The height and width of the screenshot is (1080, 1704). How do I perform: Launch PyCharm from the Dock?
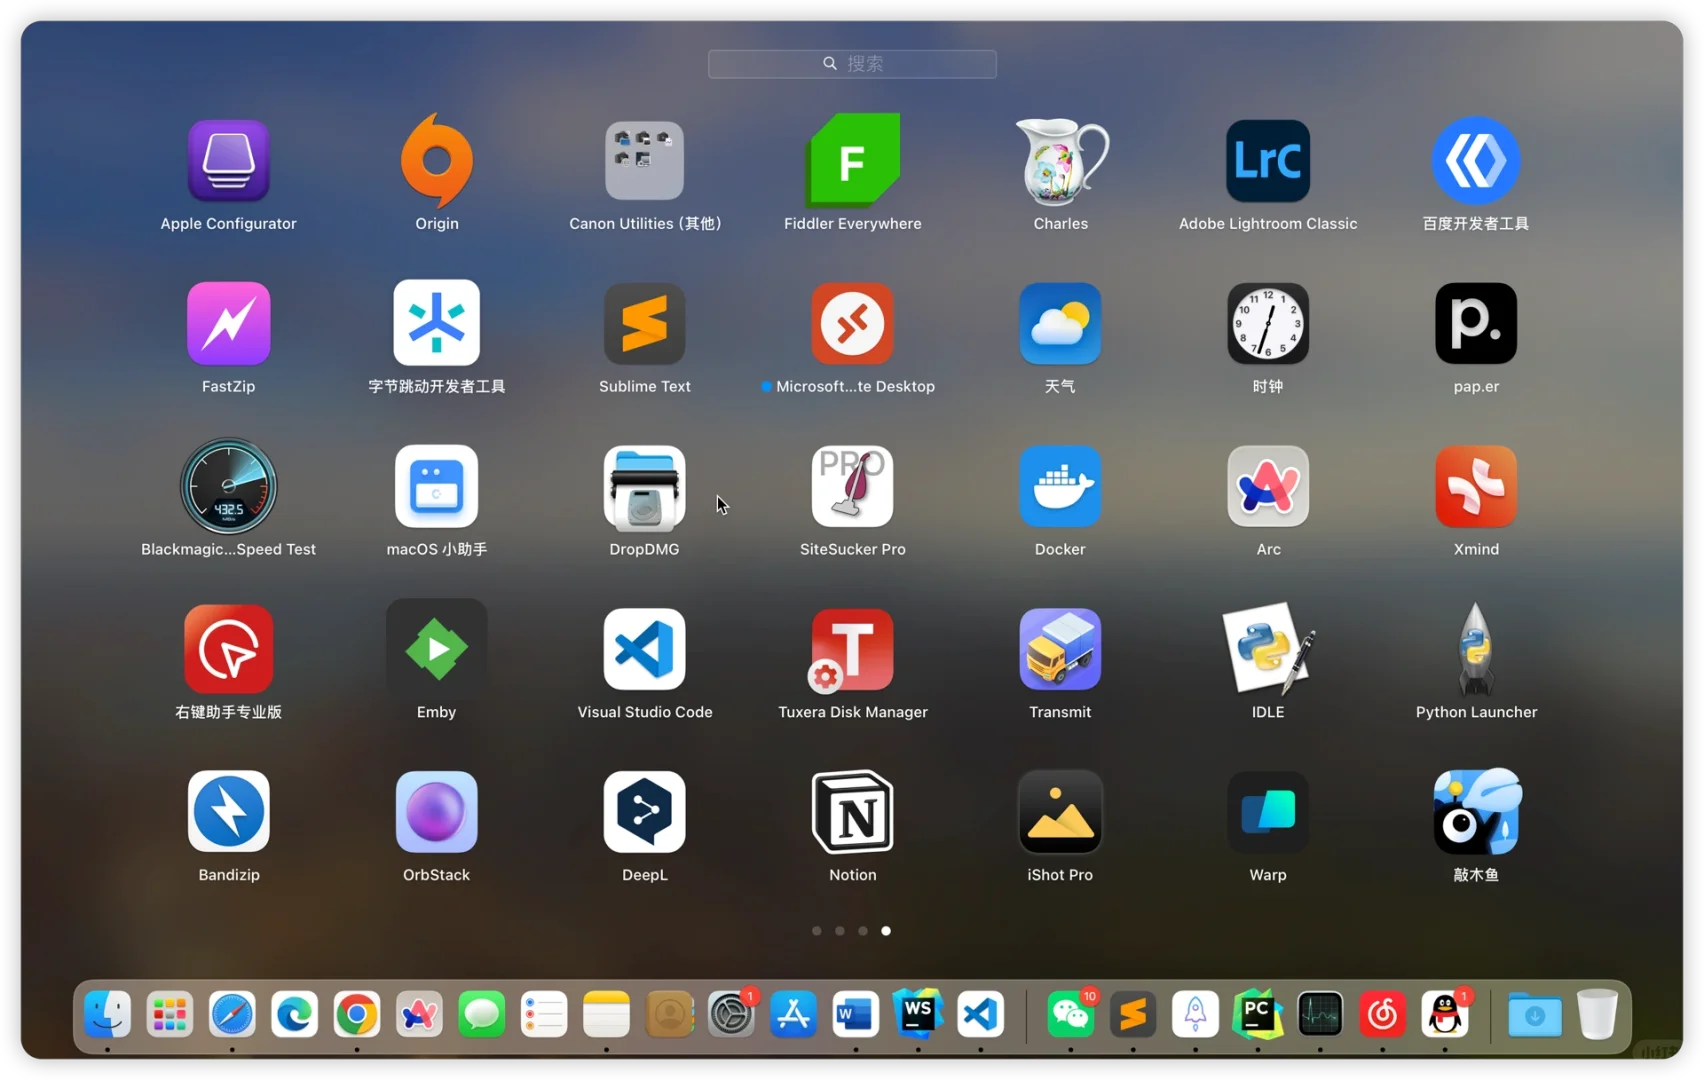pos(1258,1015)
